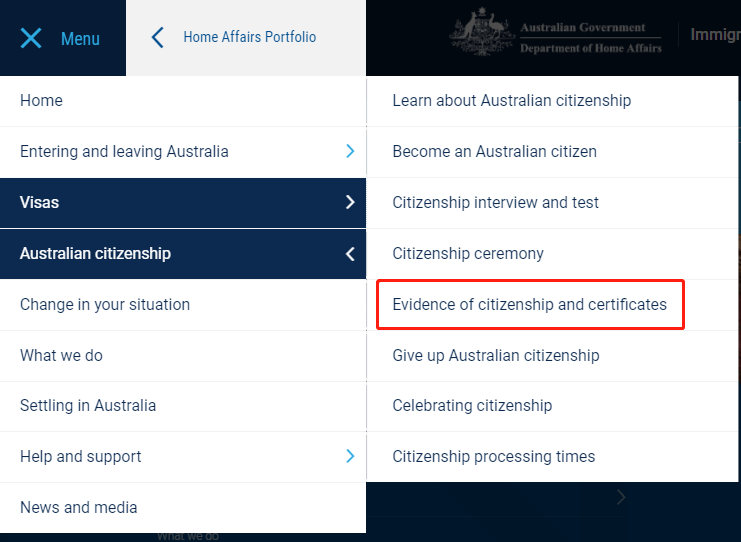Viewport: 741px width, 542px height.
Task: Go to Settling in Australia
Action: (88, 406)
